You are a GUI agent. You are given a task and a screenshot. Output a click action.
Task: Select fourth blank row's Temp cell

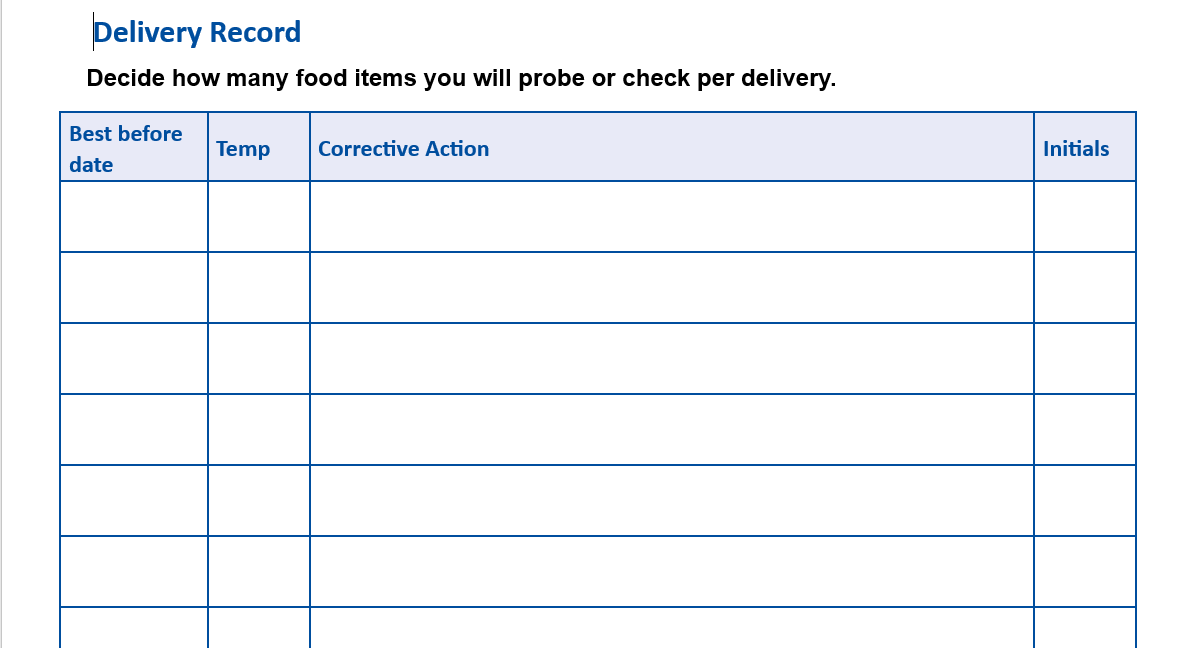pos(259,429)
